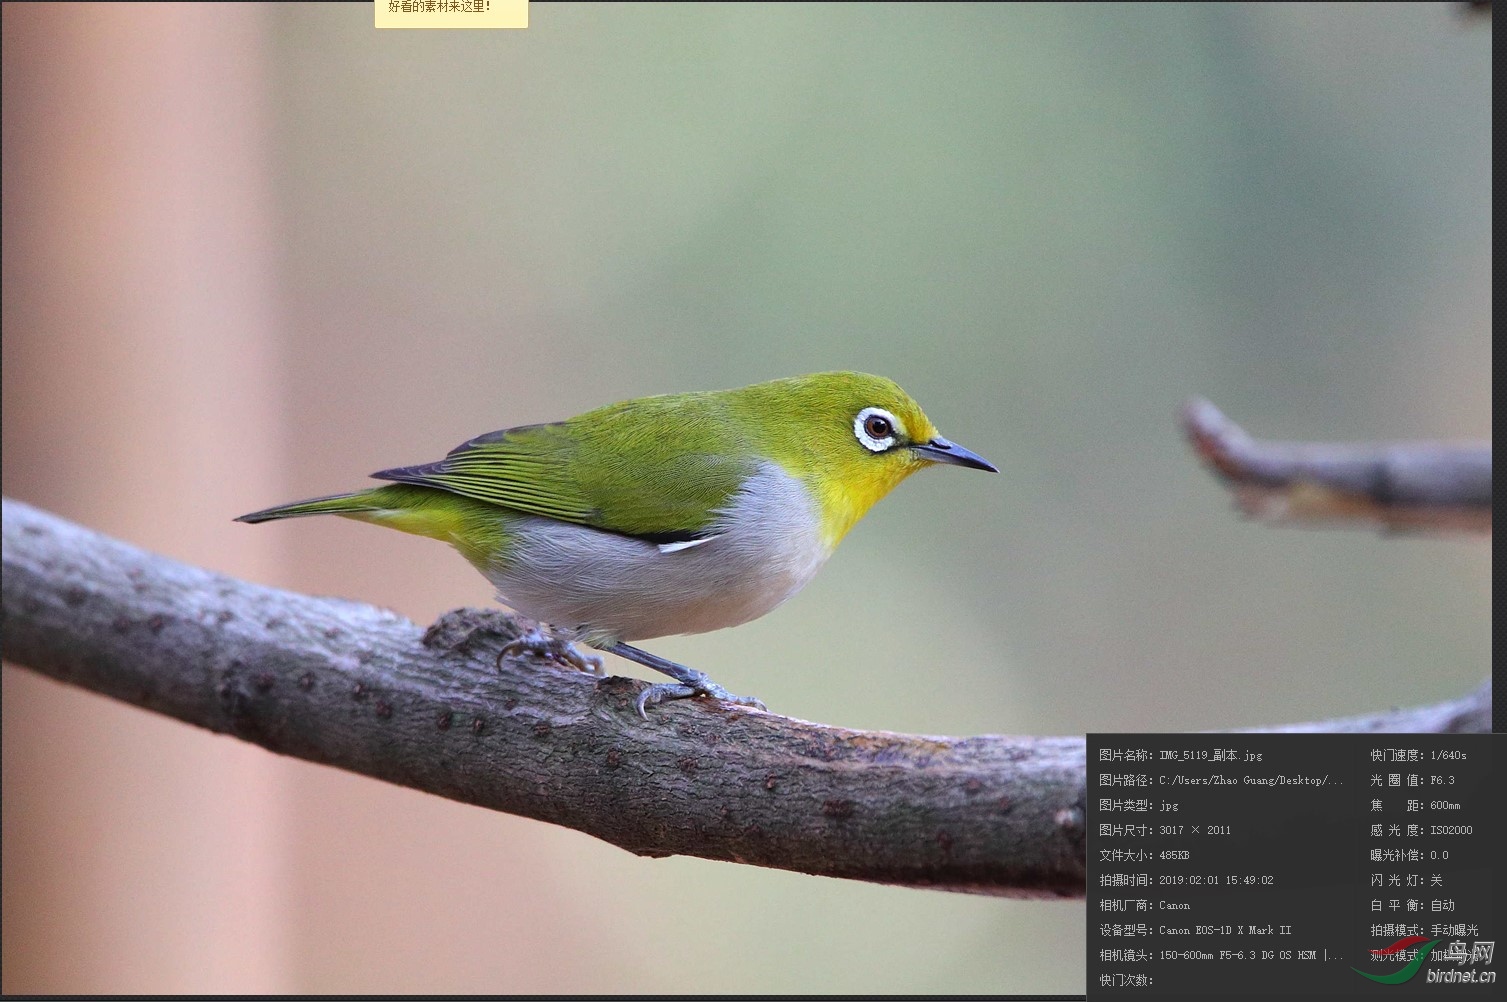Click the truncated 图片路径 file path entry
The height and width of the screenshot is (1002, 1507).
point(1250,780)
